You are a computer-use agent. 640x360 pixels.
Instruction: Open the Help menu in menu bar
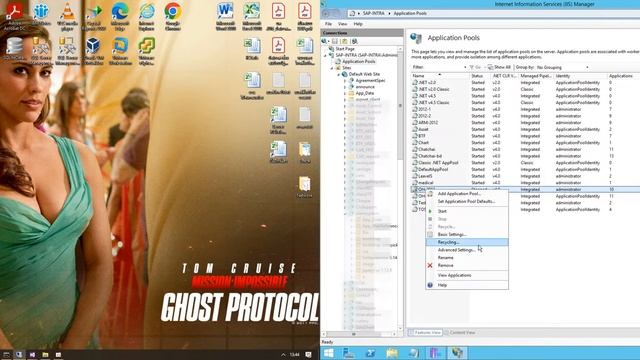pyautogui.click(x=358, y=24)
